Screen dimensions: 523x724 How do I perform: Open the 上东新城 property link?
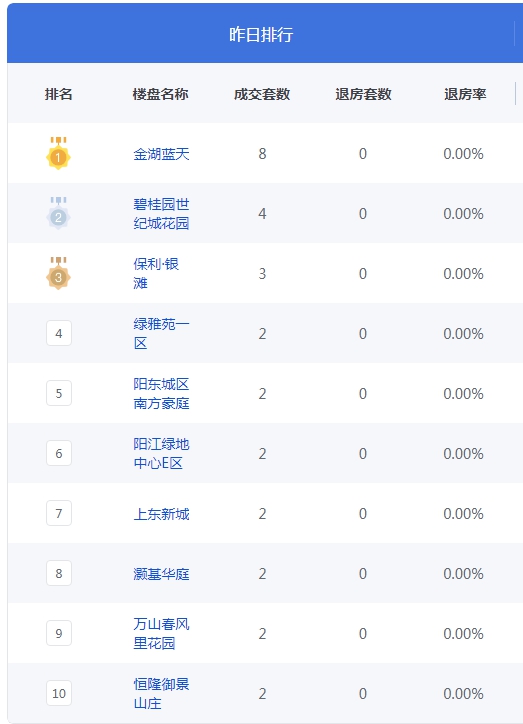[x=161, y=514]
